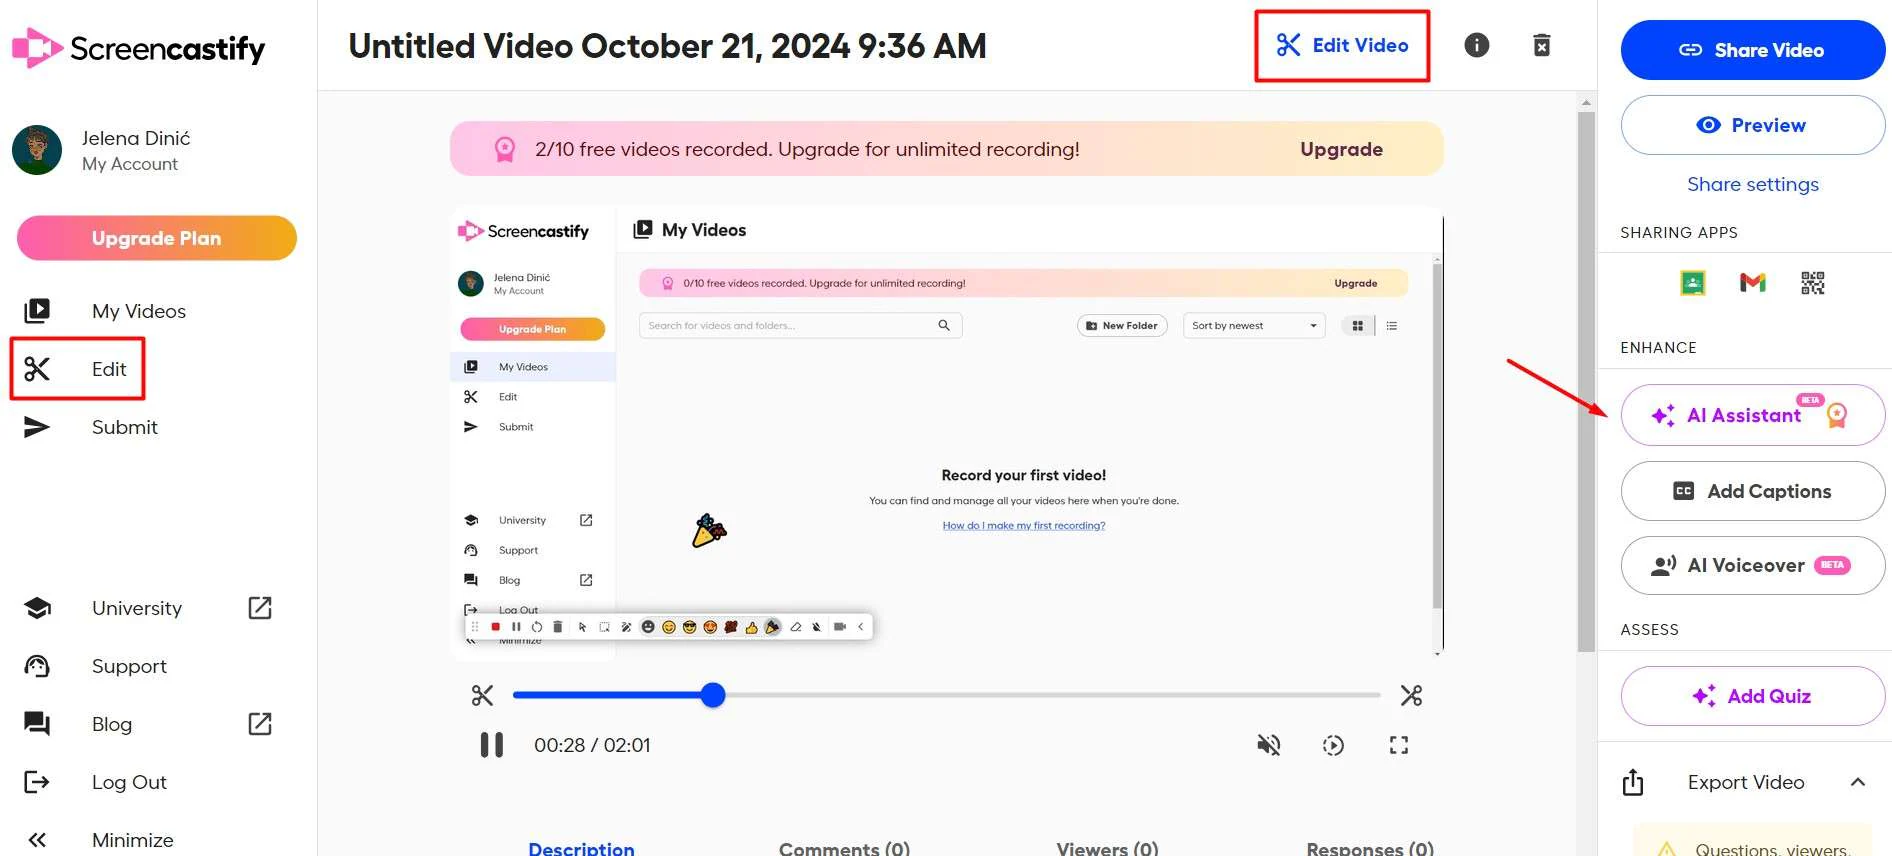Click the Export Video share icon
Screen dimensions: 1892x856
[1633, 782]
